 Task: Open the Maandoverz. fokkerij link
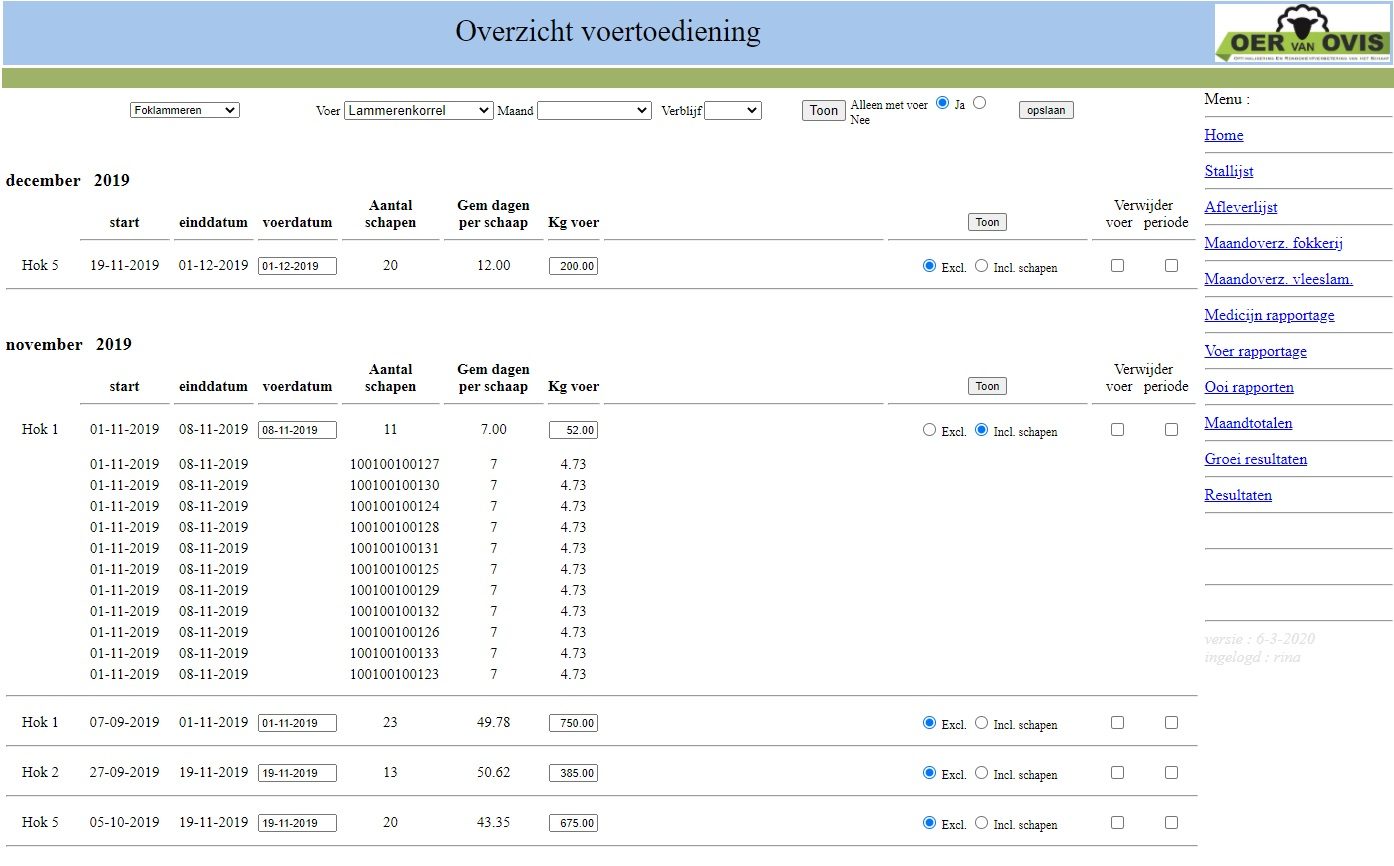point(1273,243)
